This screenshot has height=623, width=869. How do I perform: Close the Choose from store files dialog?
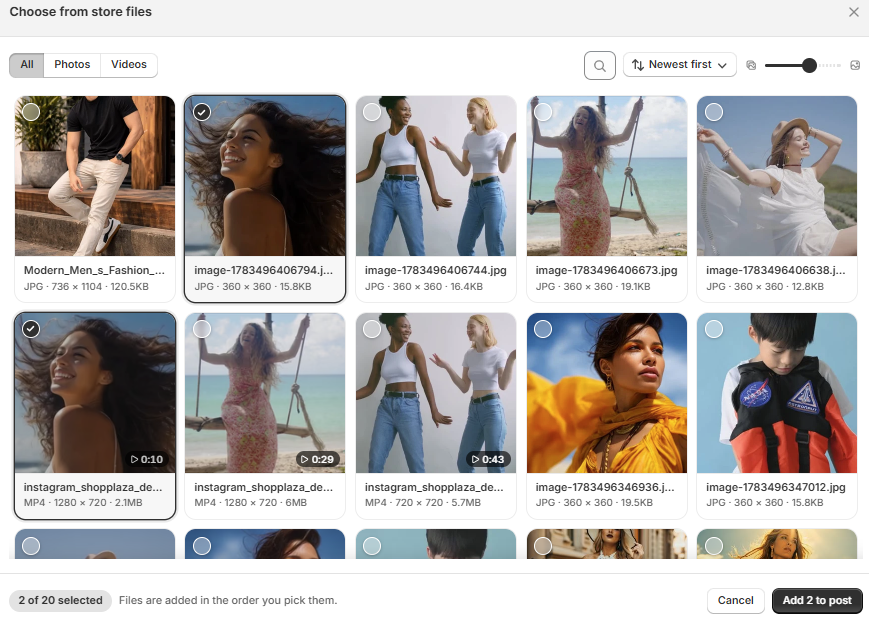point(853,12)
